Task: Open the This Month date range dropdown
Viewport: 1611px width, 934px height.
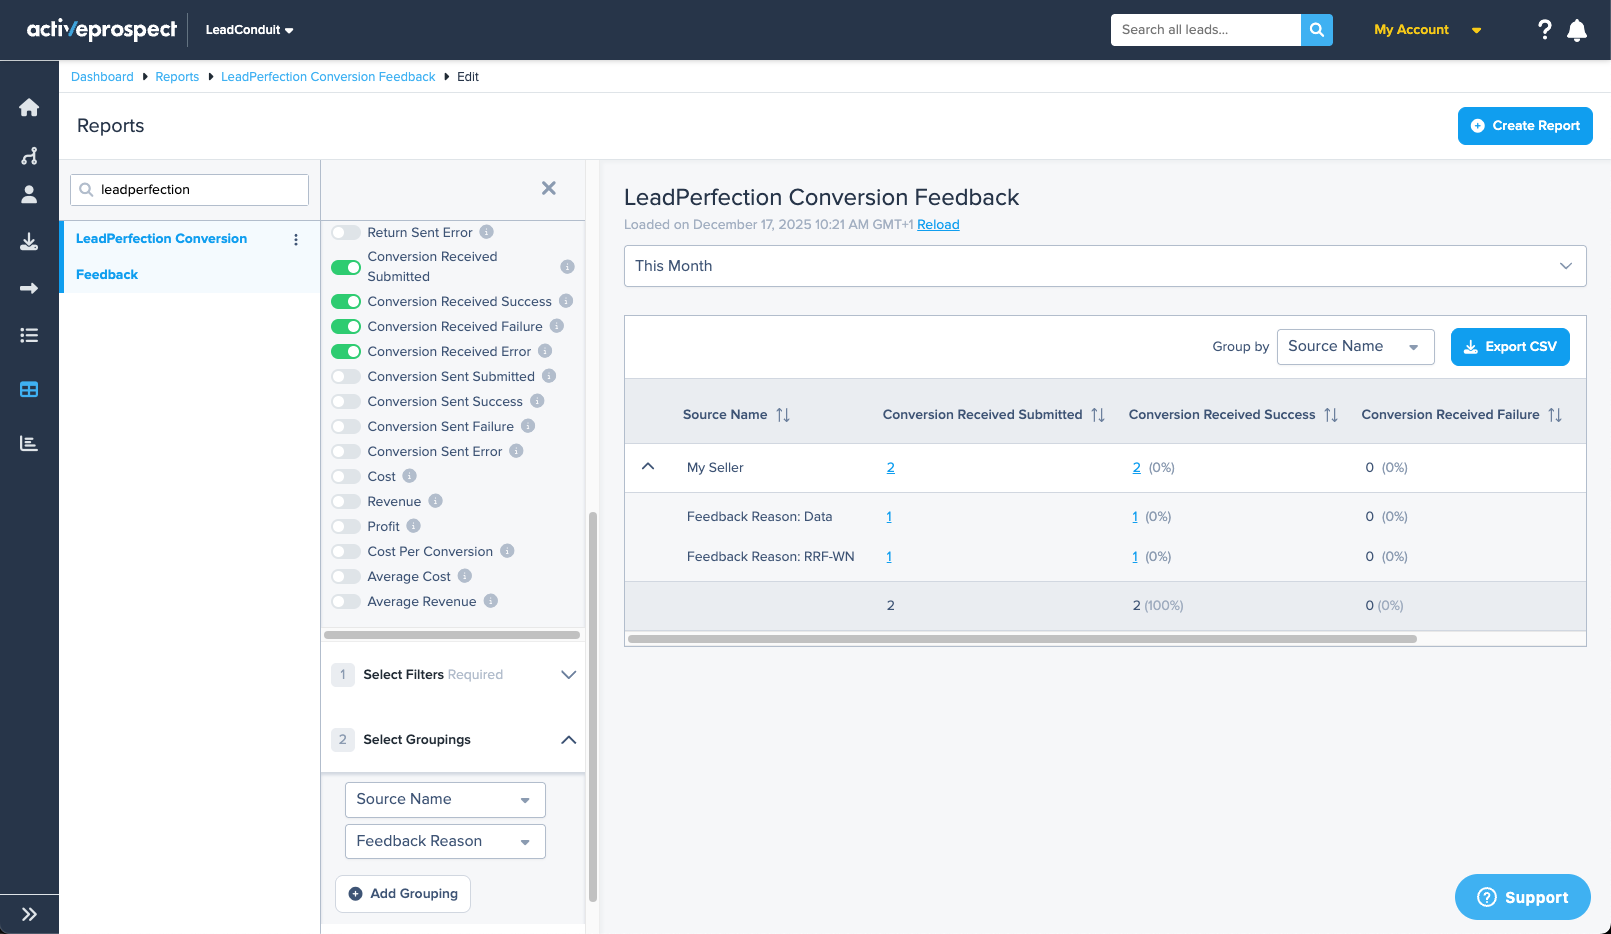Action: [x=1105, y=266]
